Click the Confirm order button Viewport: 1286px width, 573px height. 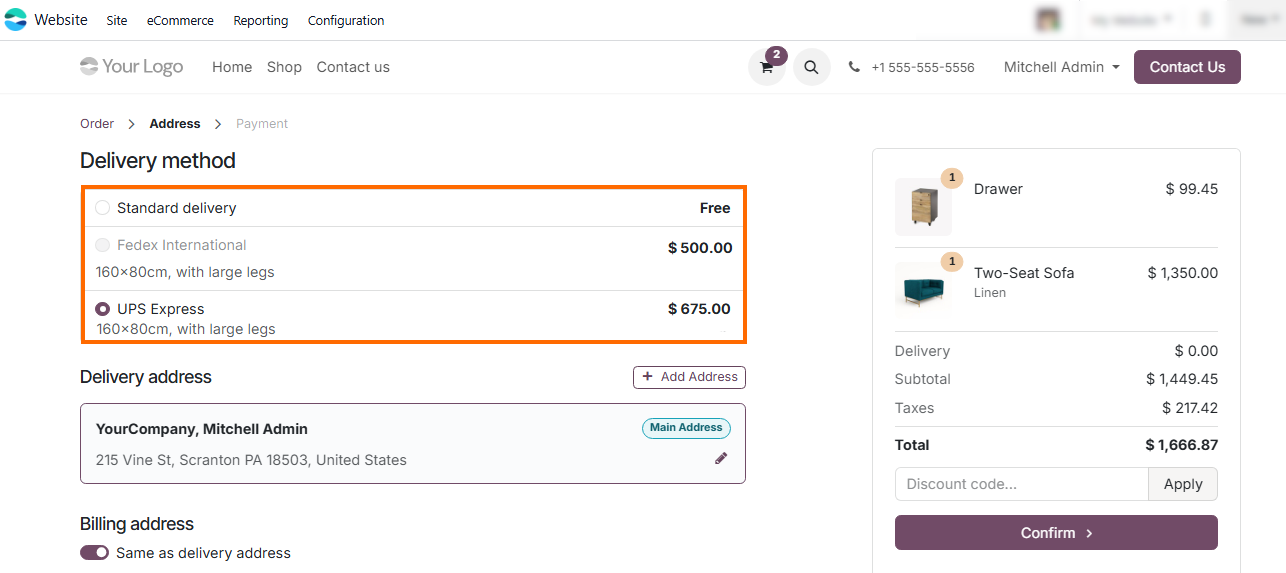(x=1056, y=533)
